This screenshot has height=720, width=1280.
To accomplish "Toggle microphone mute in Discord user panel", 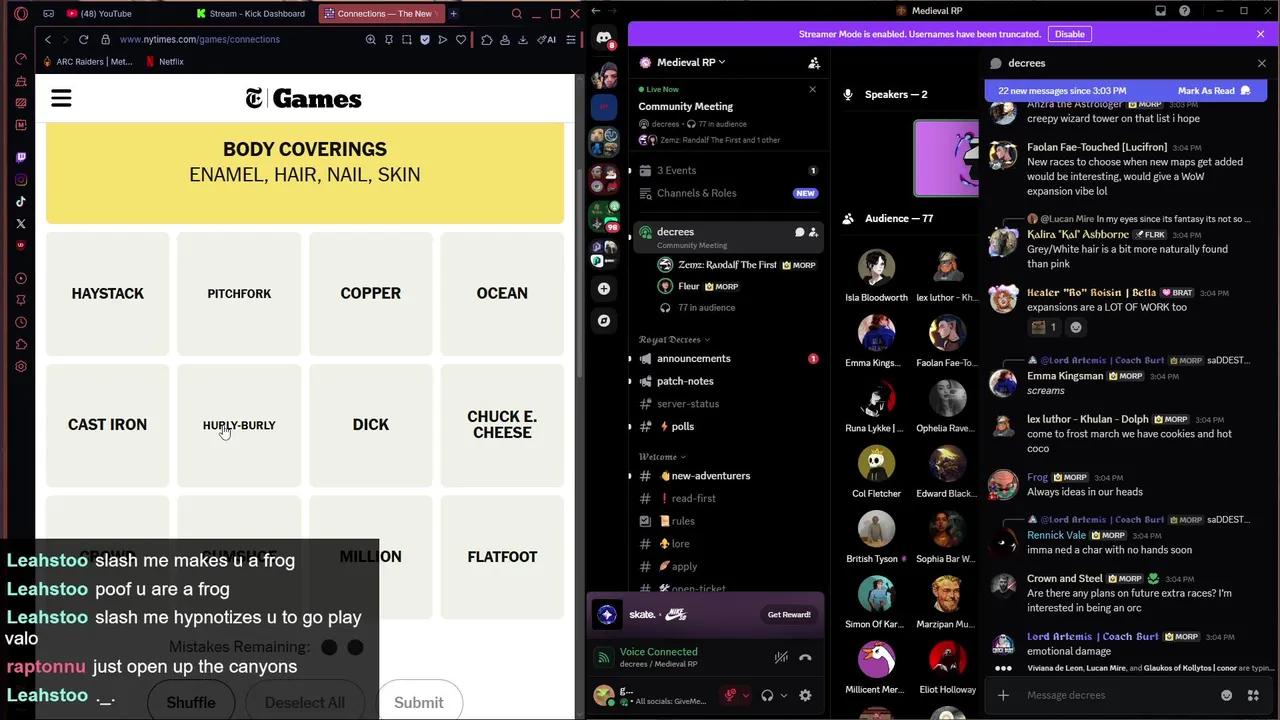I will [x=731, y=695].
